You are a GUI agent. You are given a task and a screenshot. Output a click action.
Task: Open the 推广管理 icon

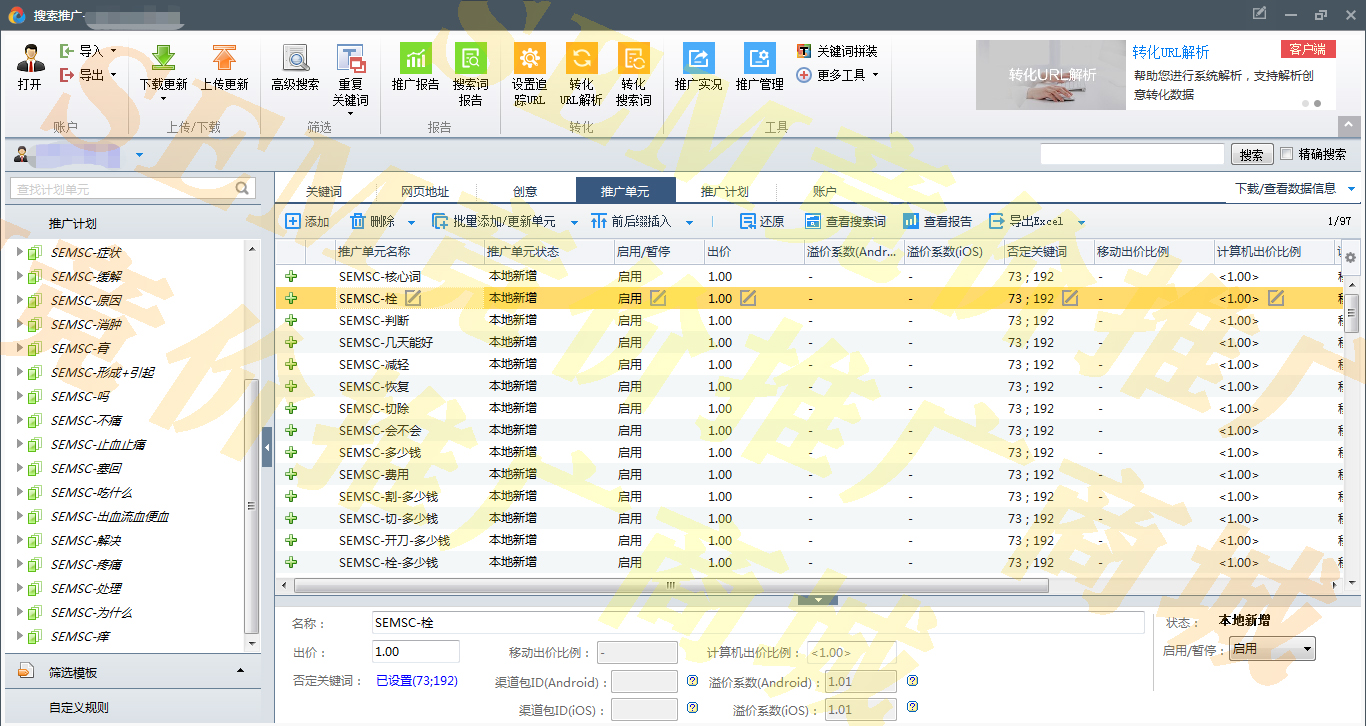759,57
